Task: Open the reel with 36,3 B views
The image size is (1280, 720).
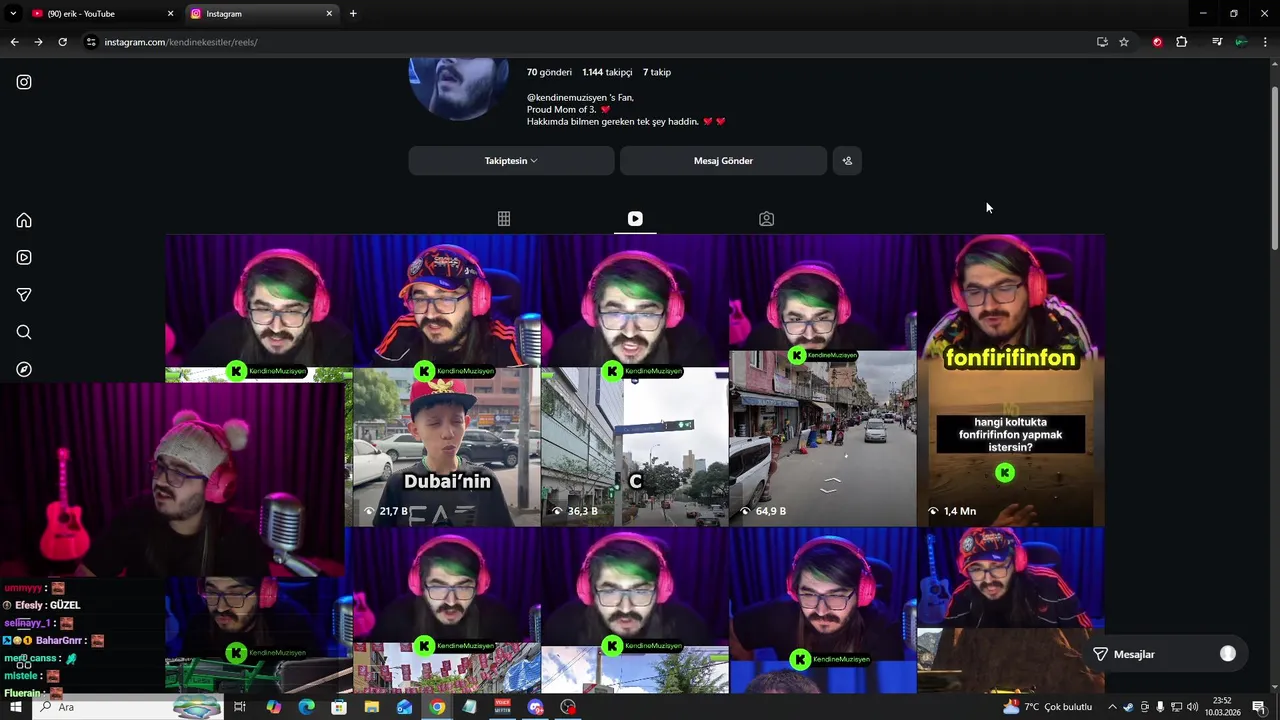Action: point(635,380)
